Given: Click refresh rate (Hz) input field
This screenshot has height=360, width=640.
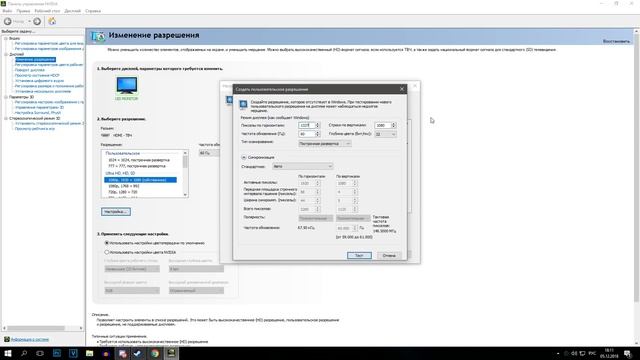Looking at the screenshot, I should (307, 134).
